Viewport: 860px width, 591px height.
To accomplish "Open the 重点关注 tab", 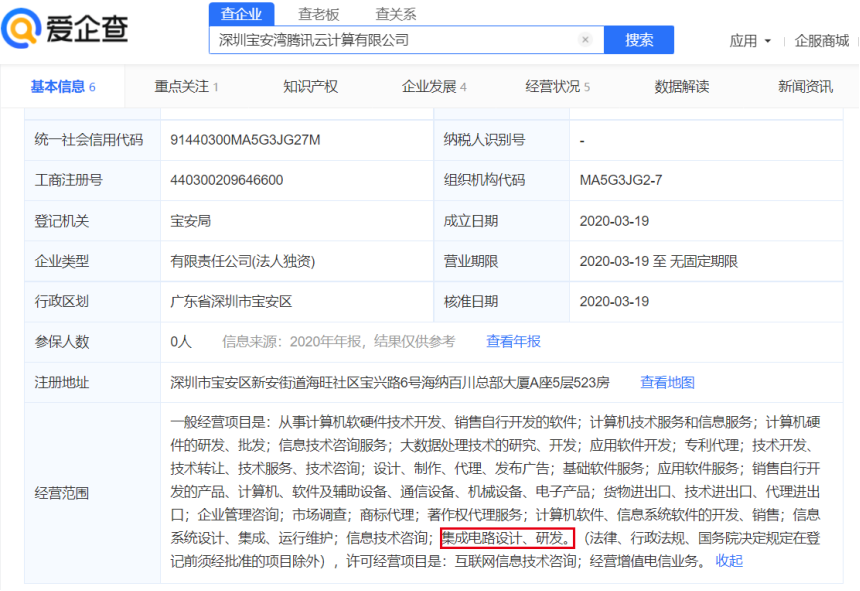I will coord(186,87).
